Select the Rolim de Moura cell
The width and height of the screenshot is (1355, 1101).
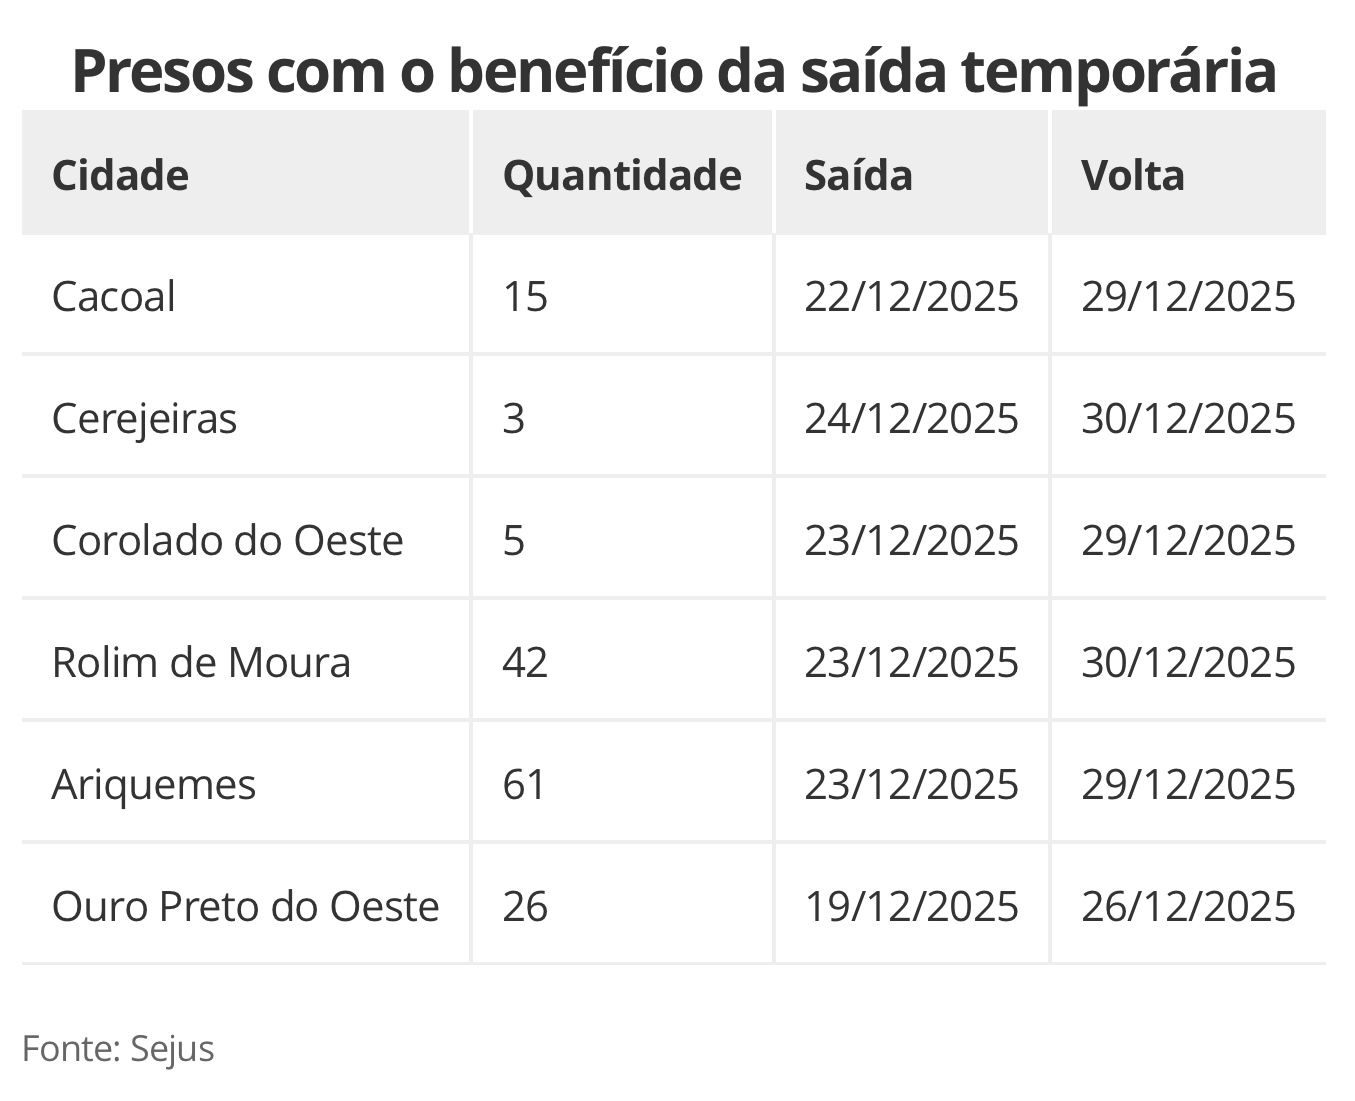[x=201, y=663]
